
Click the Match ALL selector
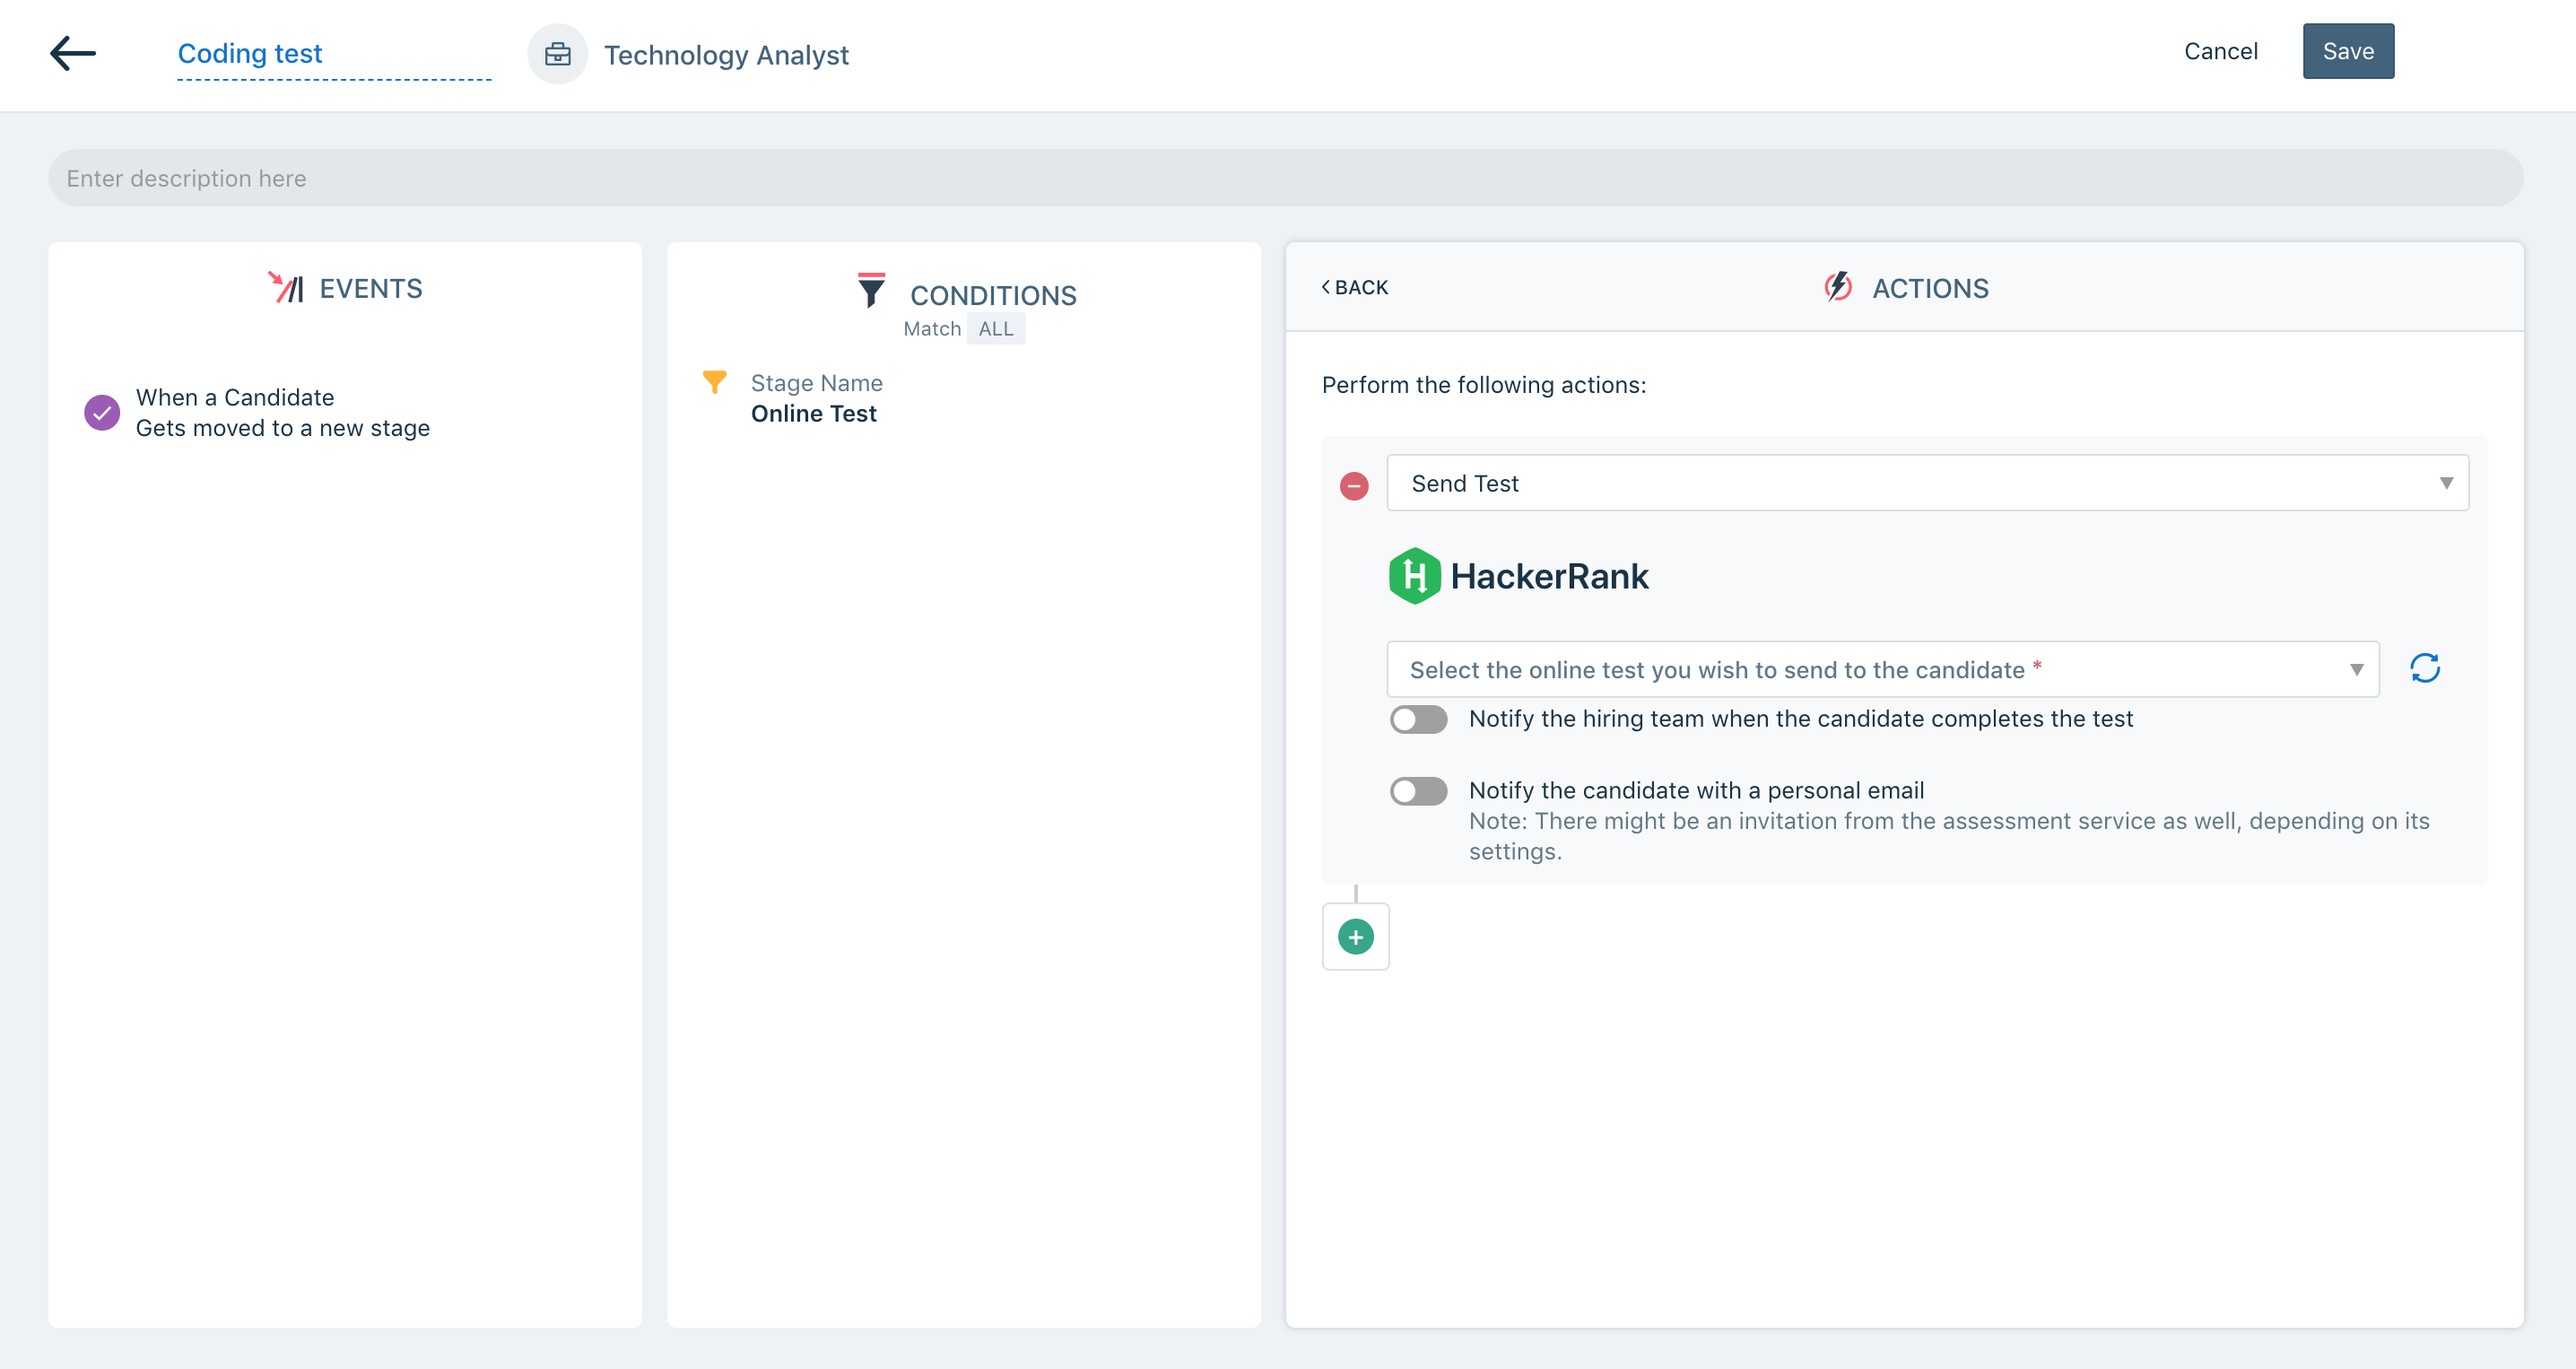click(x=996, y=329)
